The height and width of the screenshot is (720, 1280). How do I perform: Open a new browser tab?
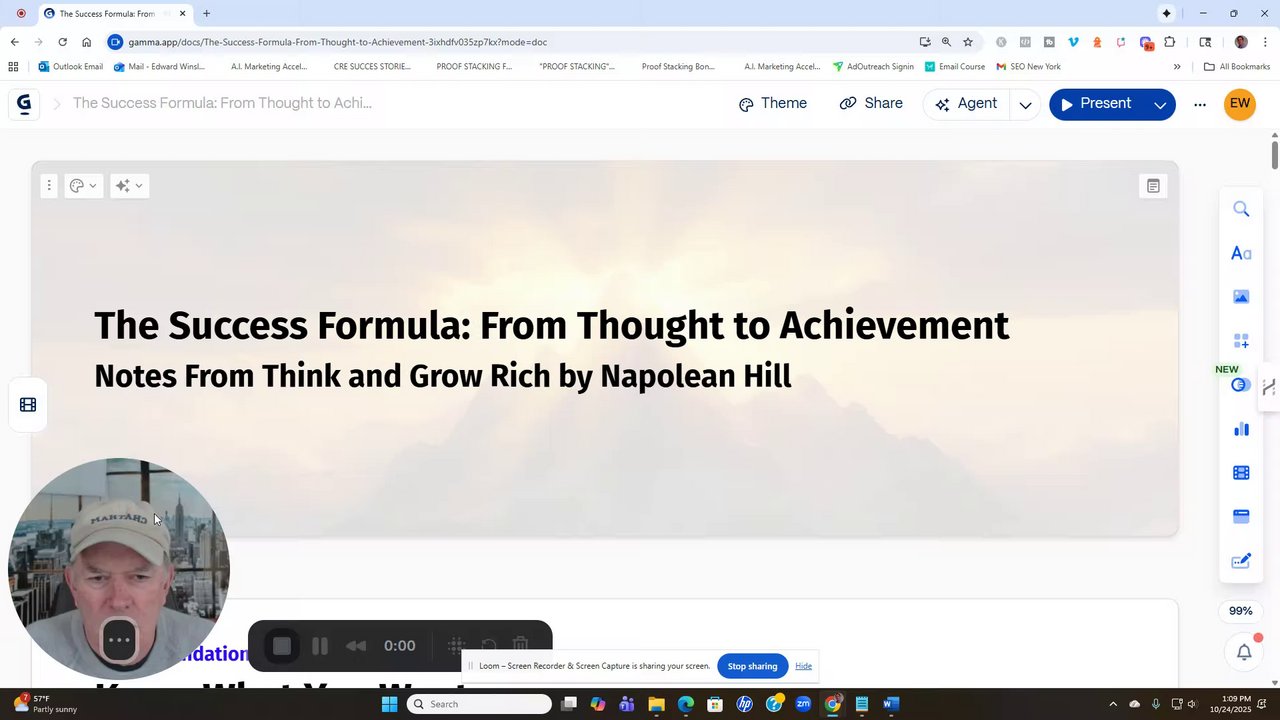[206, 14]
